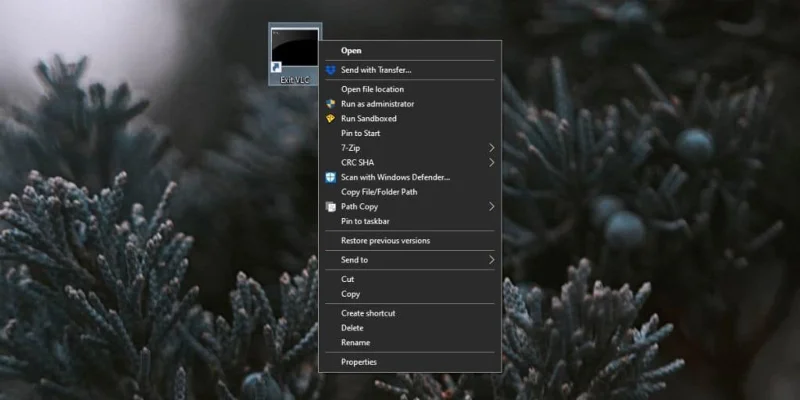Expand the 7-Zip submenu arrow

(492, 148)
